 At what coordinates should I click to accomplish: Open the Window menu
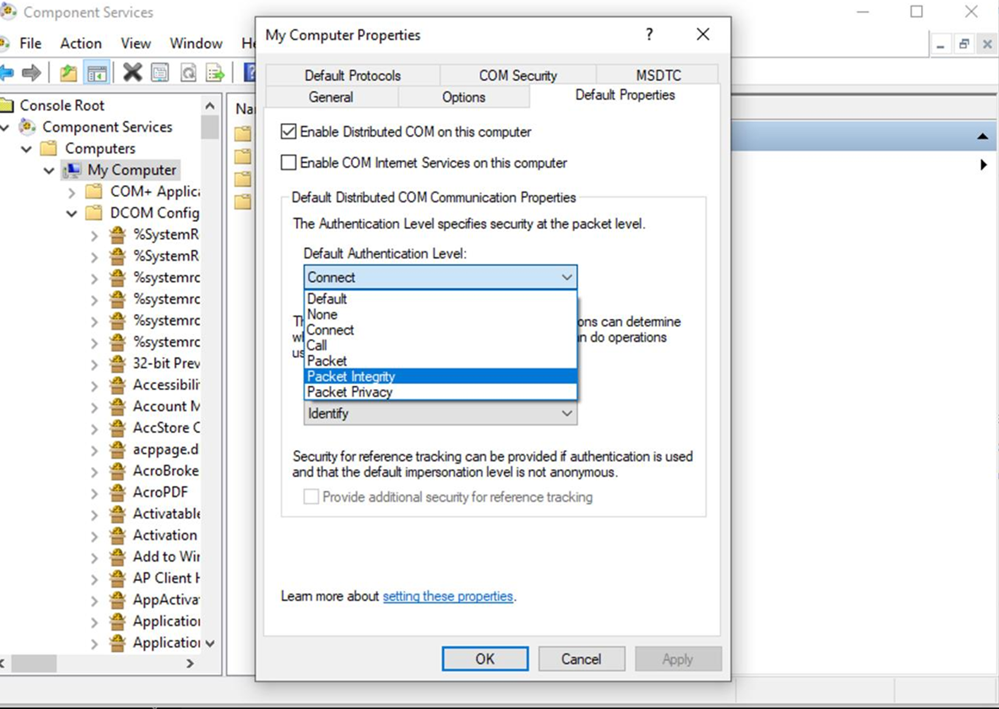[x=196, y=43]
